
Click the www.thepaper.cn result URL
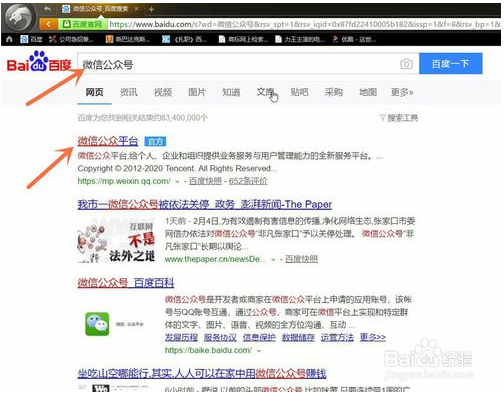(x=216, y=259)
